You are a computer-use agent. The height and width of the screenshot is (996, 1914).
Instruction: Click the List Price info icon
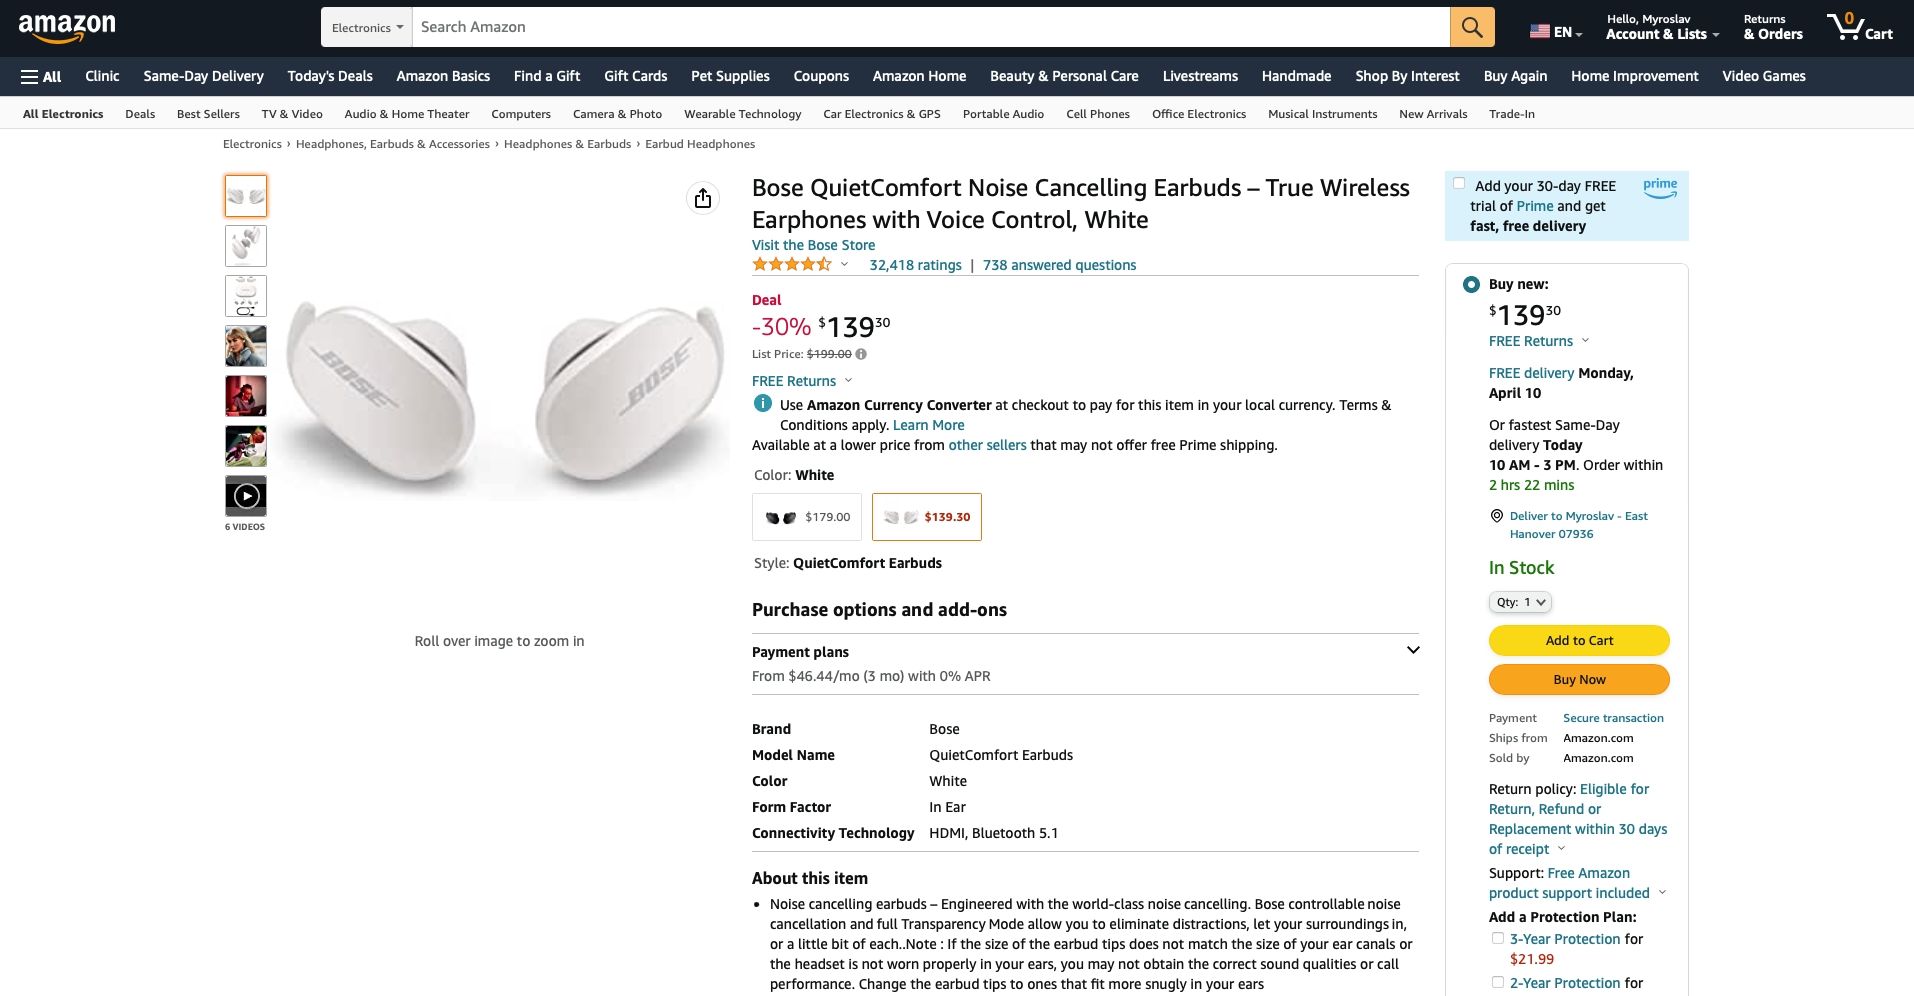[861, 354]
